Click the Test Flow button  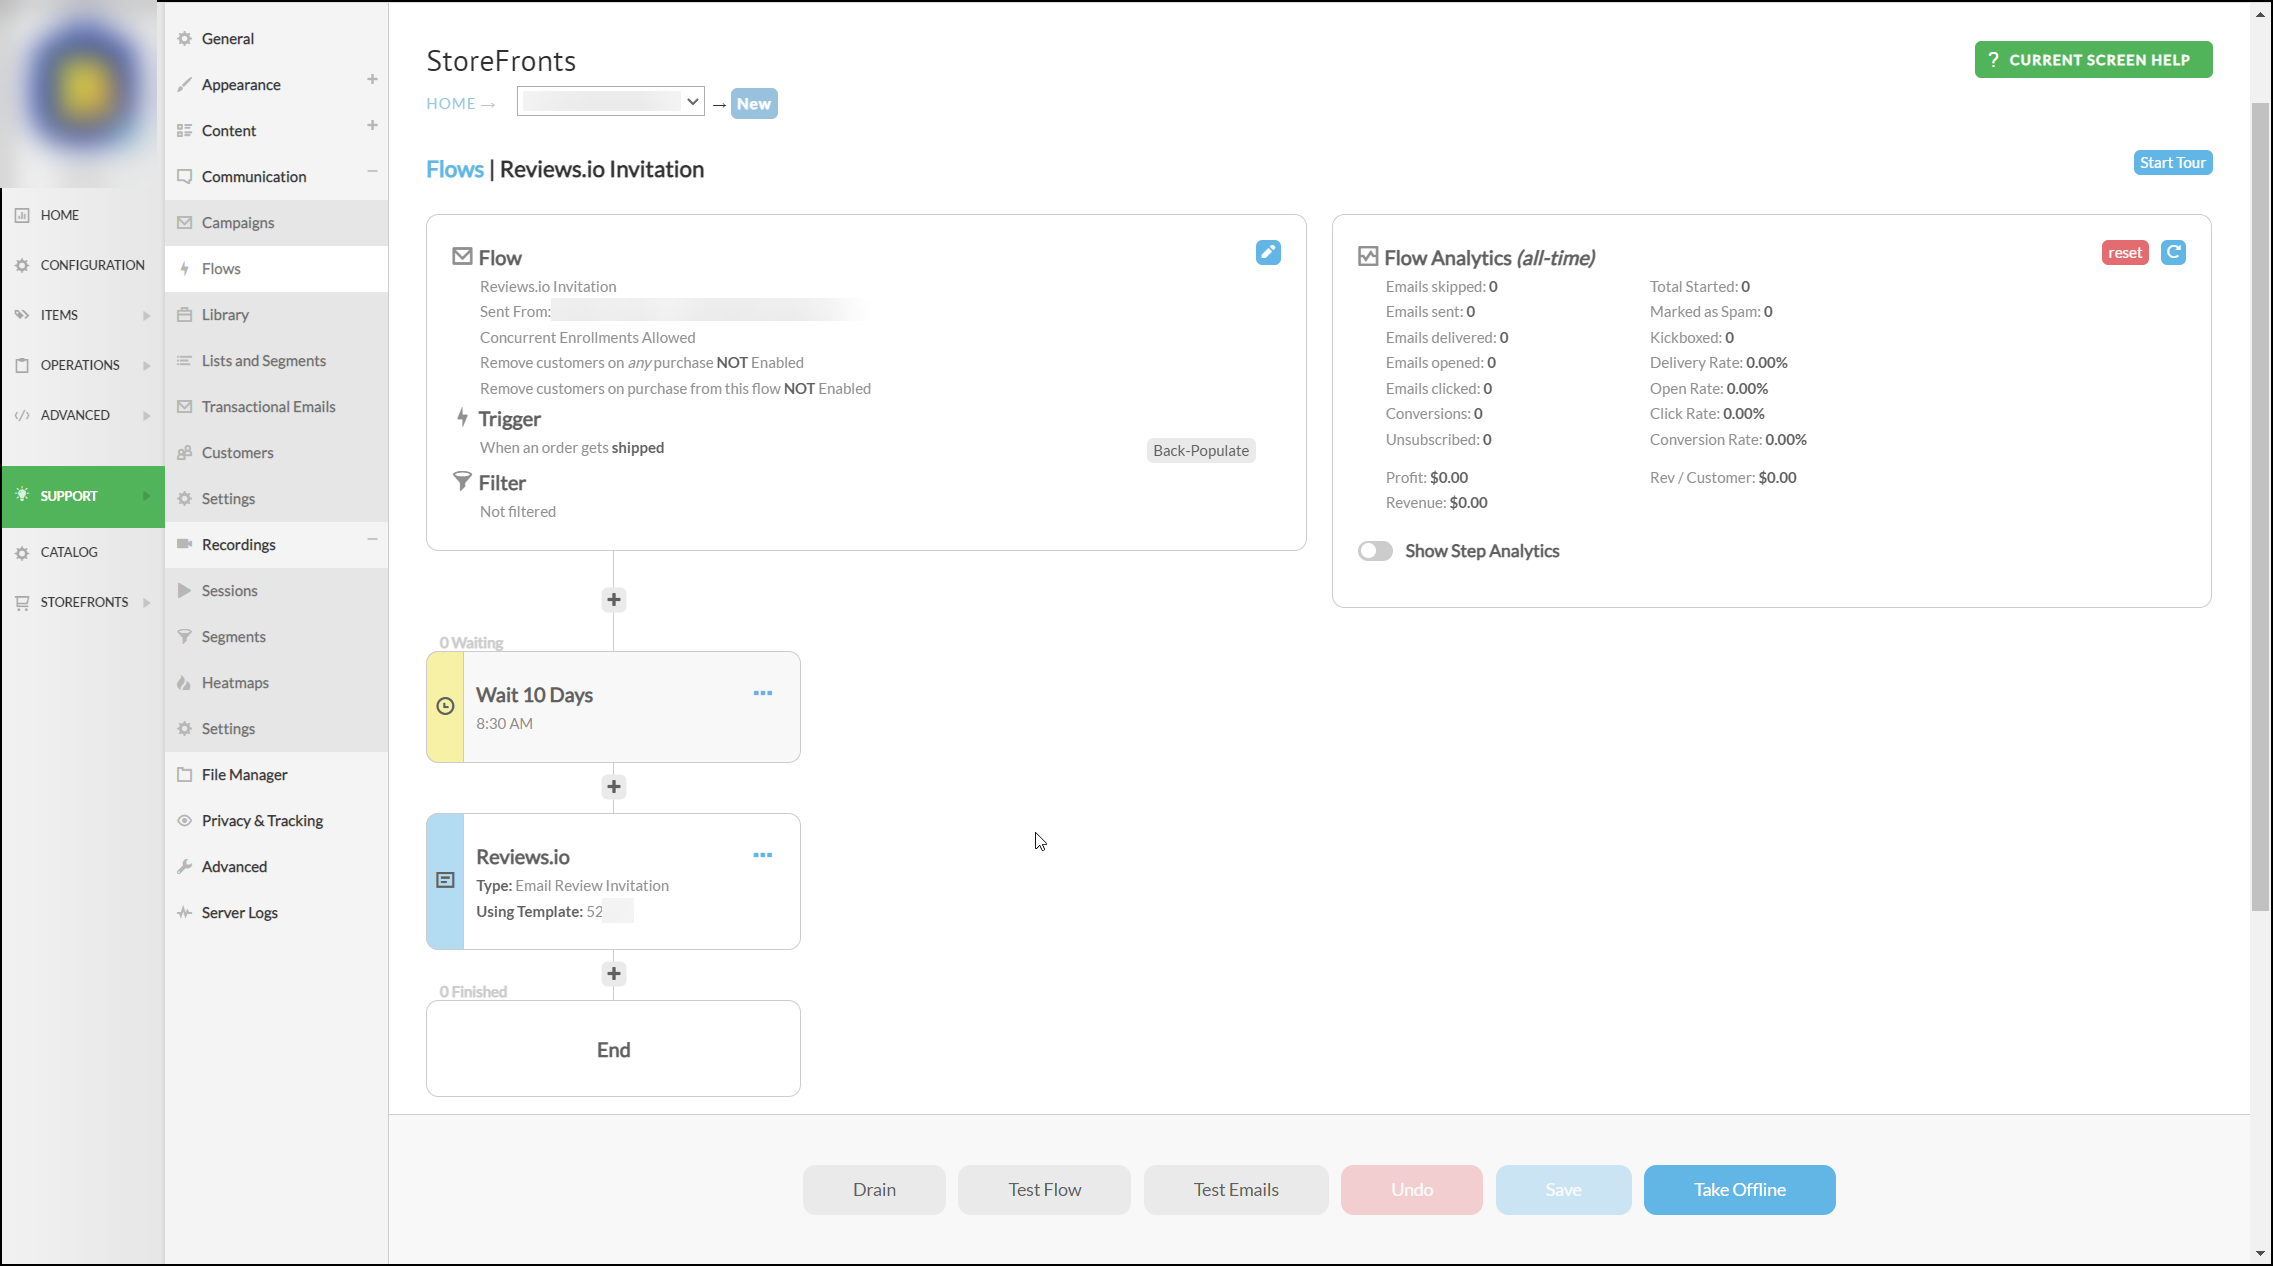click(1044, 1190)
